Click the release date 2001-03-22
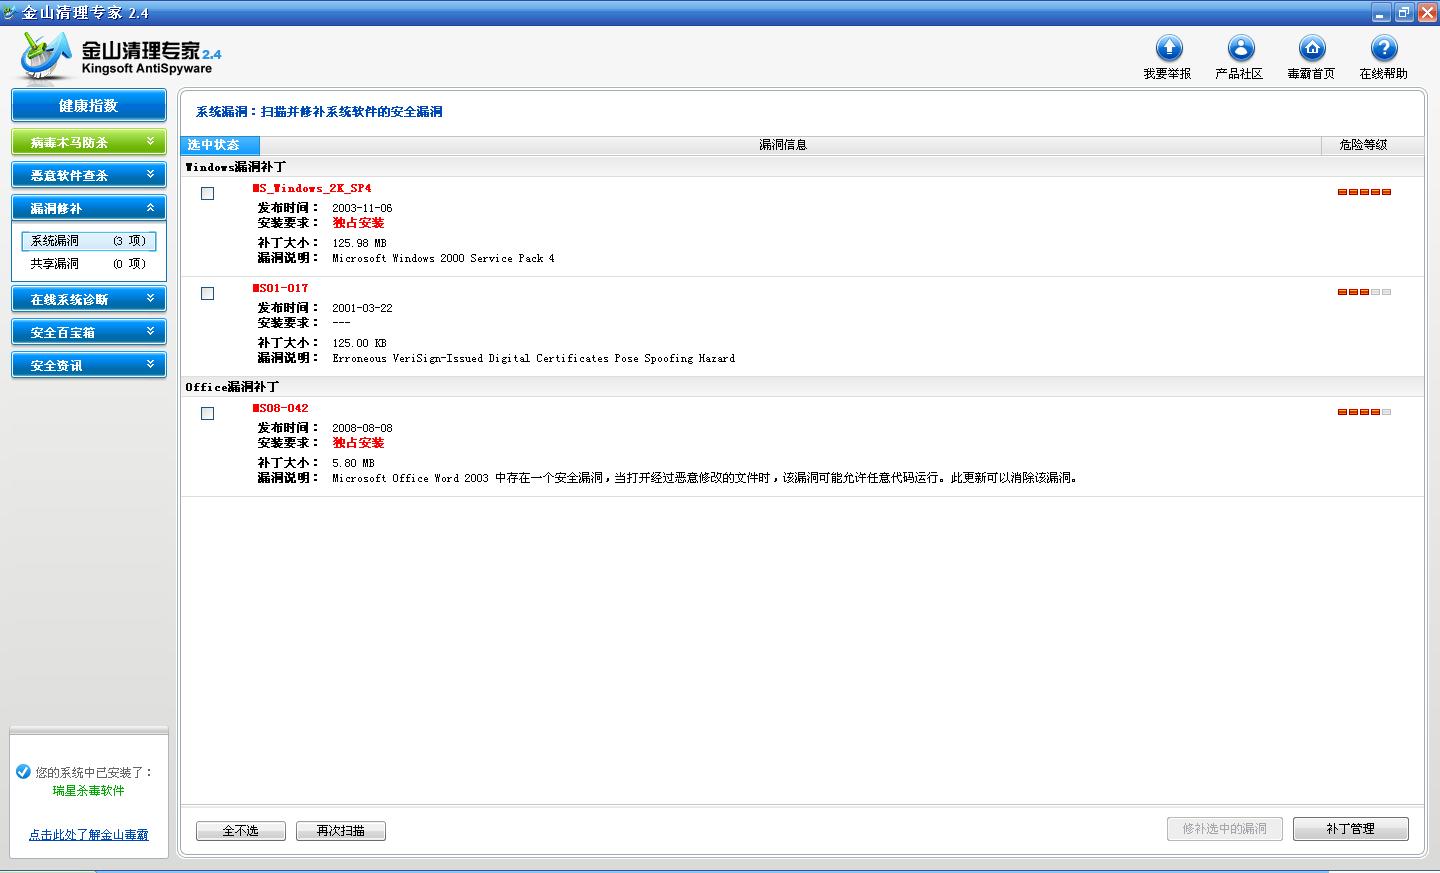1440x873 pixels. pyautogui.click(x=362, y=308)
